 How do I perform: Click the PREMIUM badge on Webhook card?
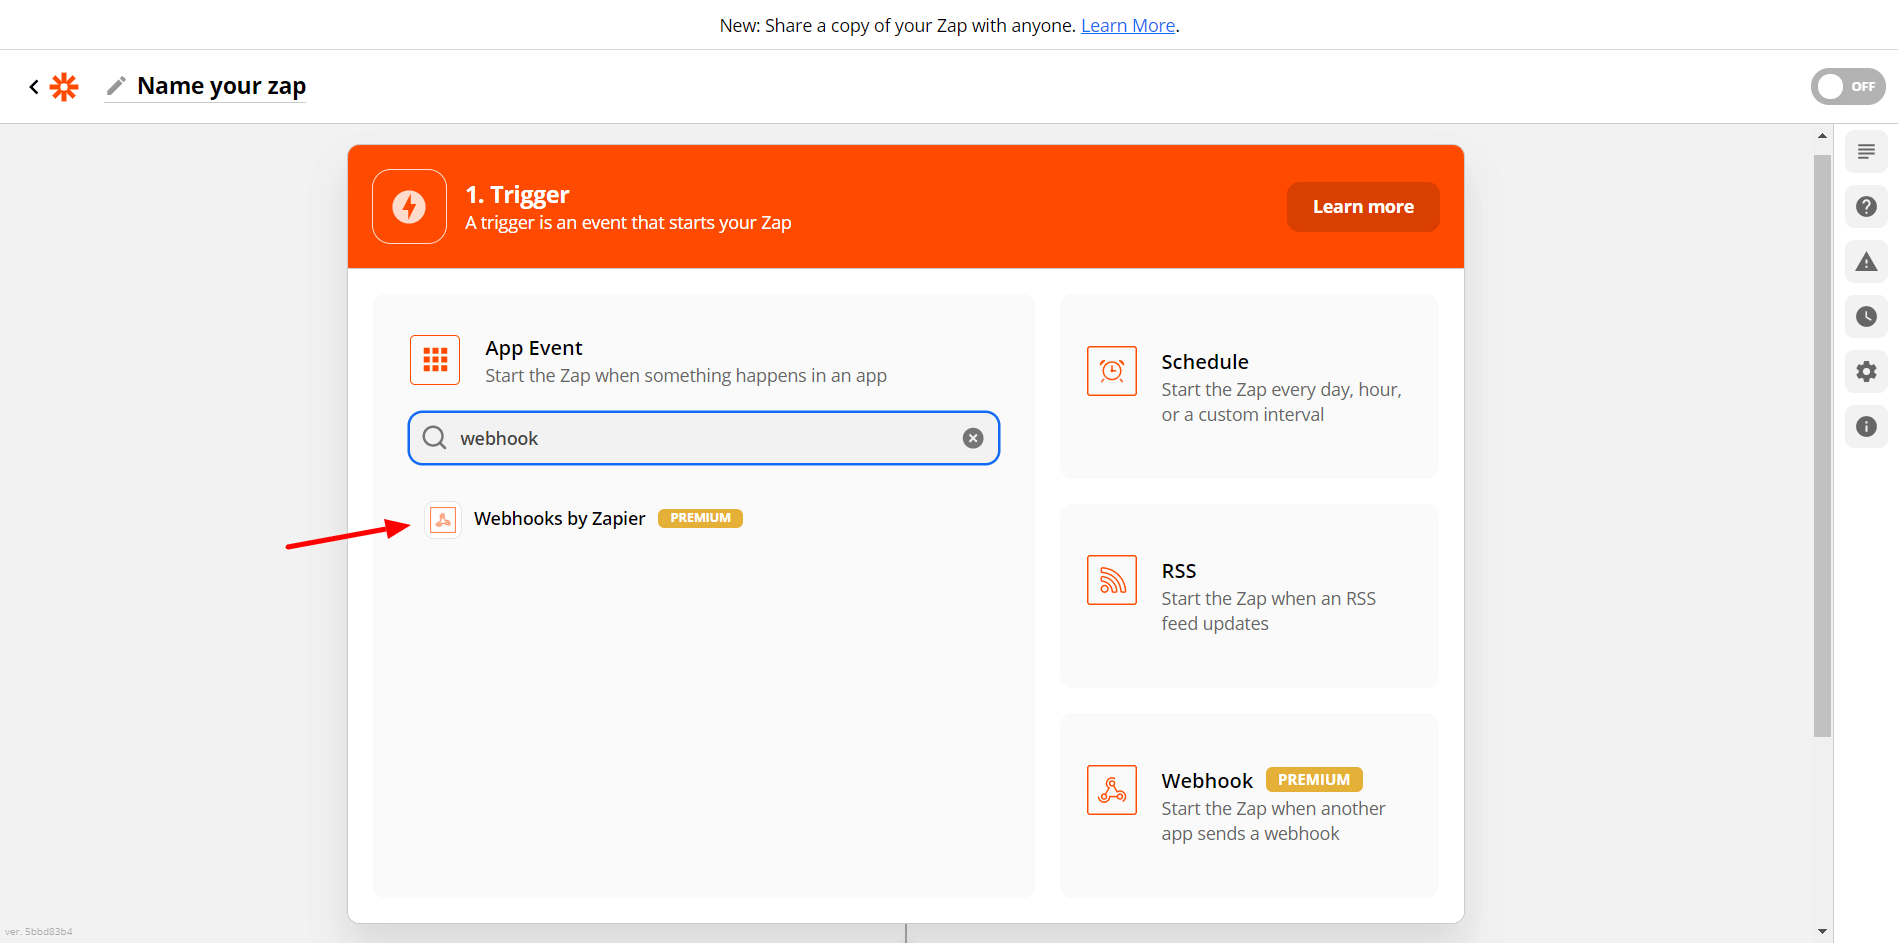tap(1314, 780)
